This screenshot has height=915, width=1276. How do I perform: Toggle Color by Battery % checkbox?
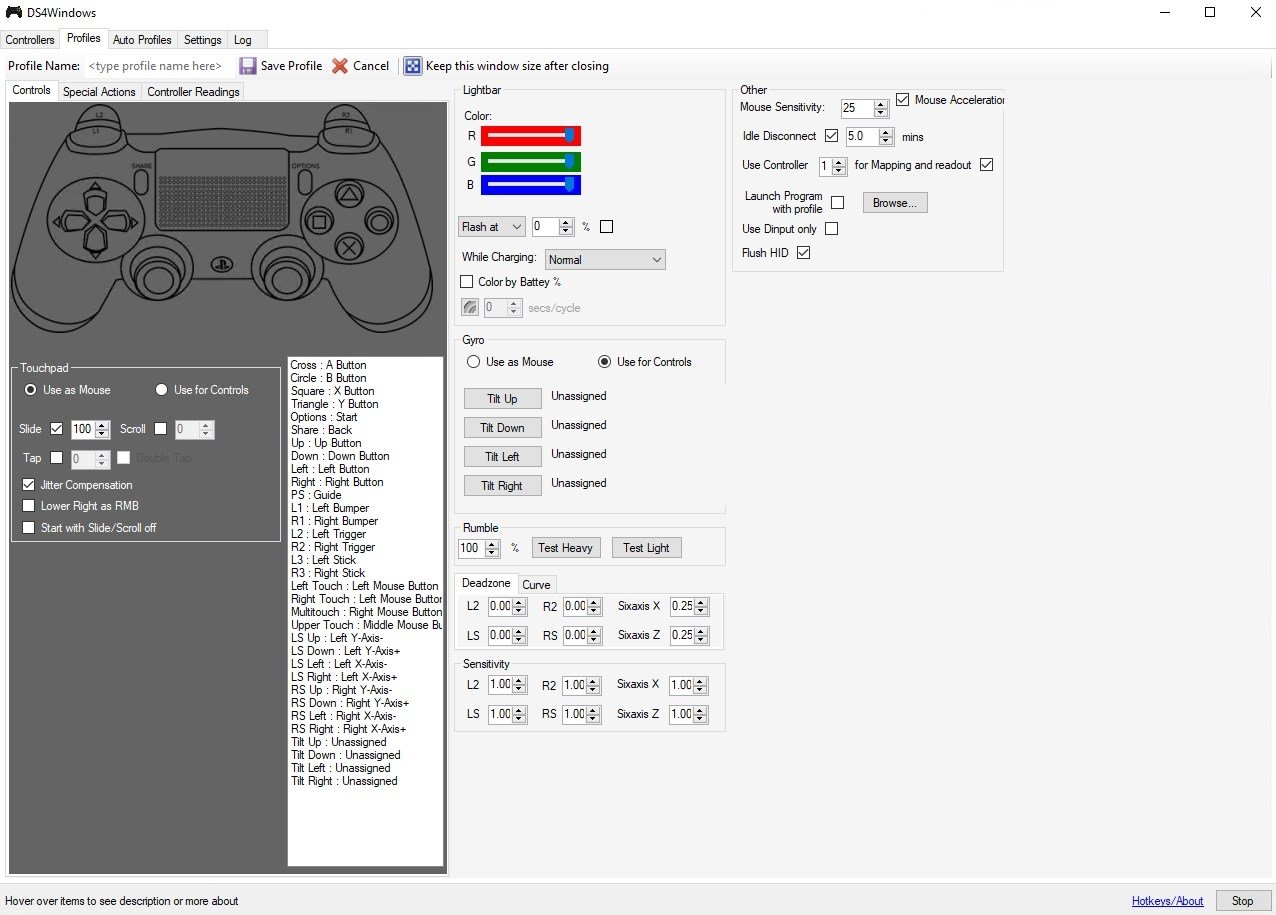tap(466, 282)
